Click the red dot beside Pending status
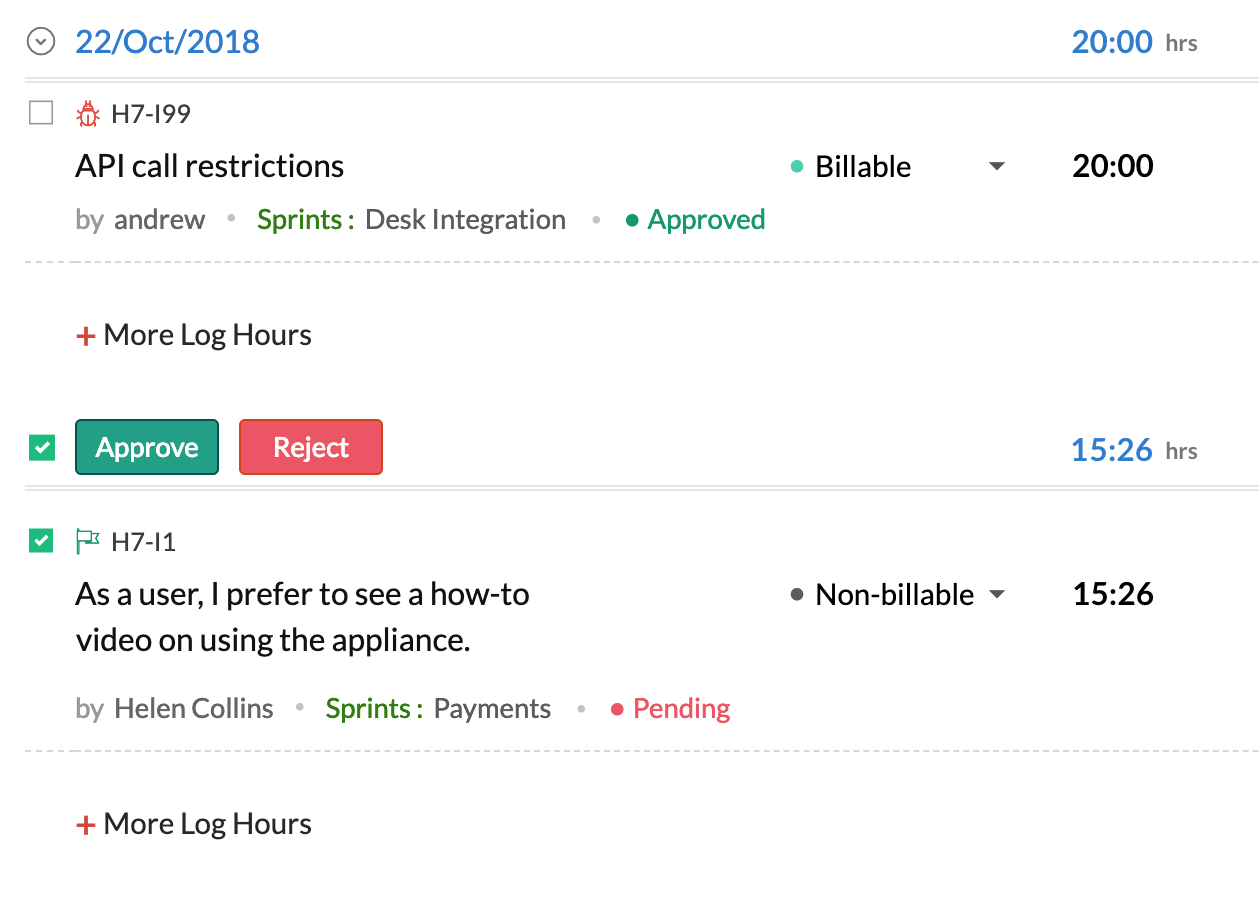Screen dimensions: 1259x915 click(x=617, y=710)
